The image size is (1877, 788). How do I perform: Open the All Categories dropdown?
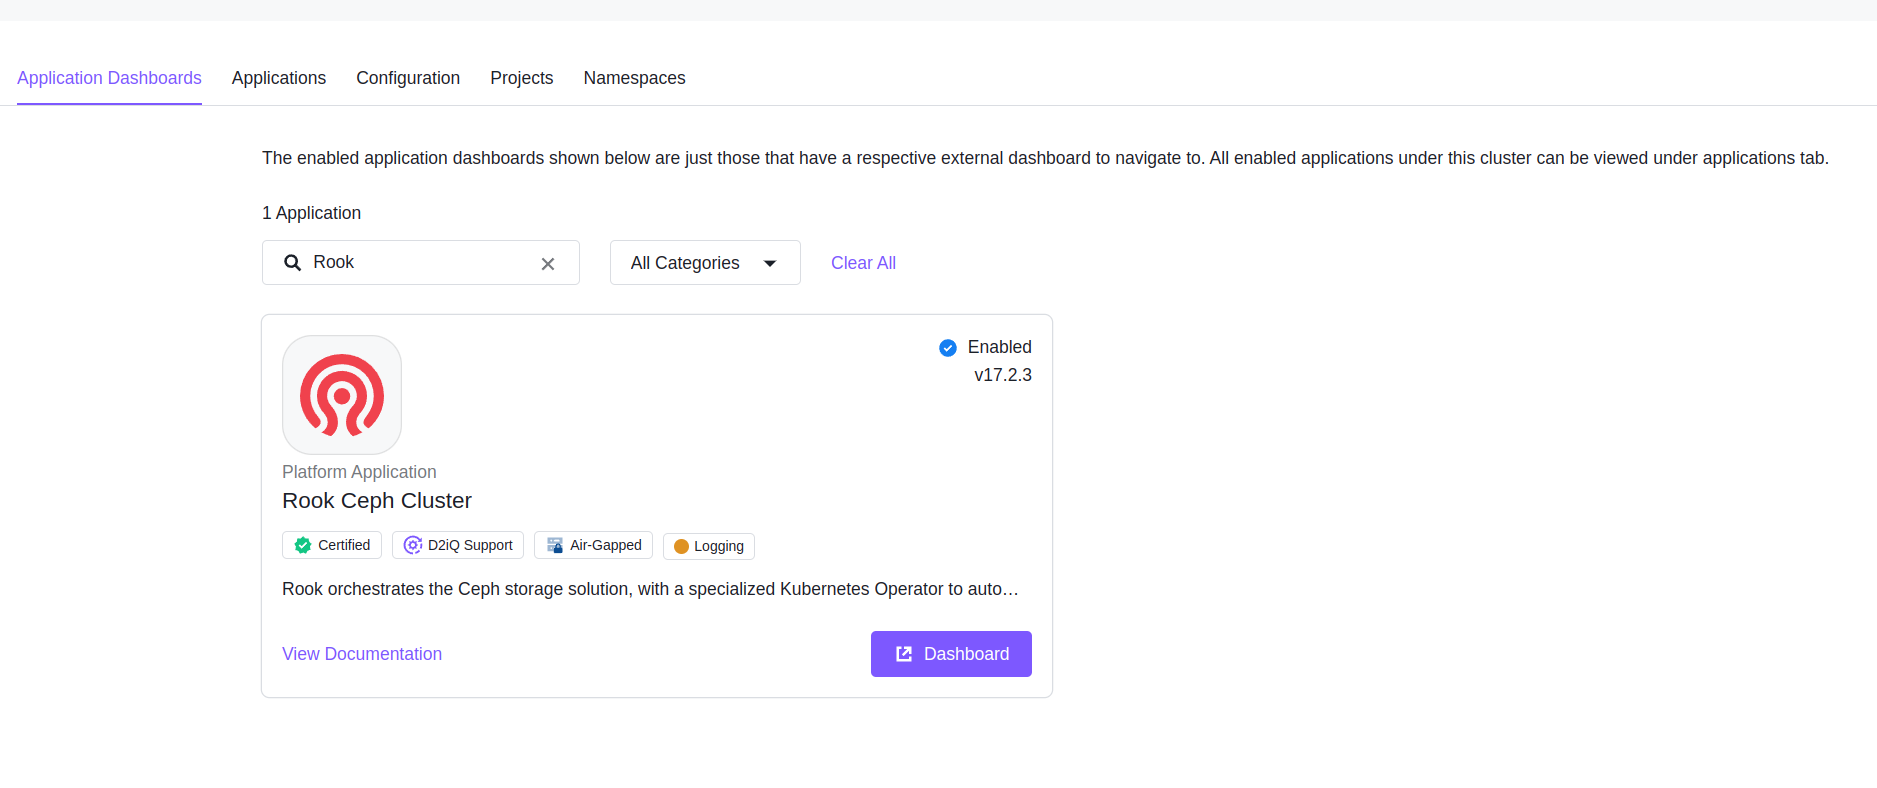pyautogui.click(x=704, y=263)
